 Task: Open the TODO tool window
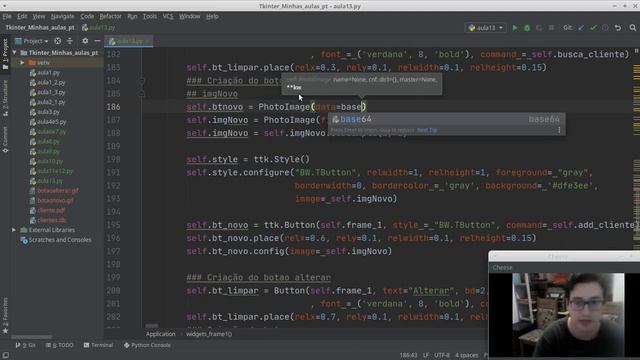pos(60,345)
